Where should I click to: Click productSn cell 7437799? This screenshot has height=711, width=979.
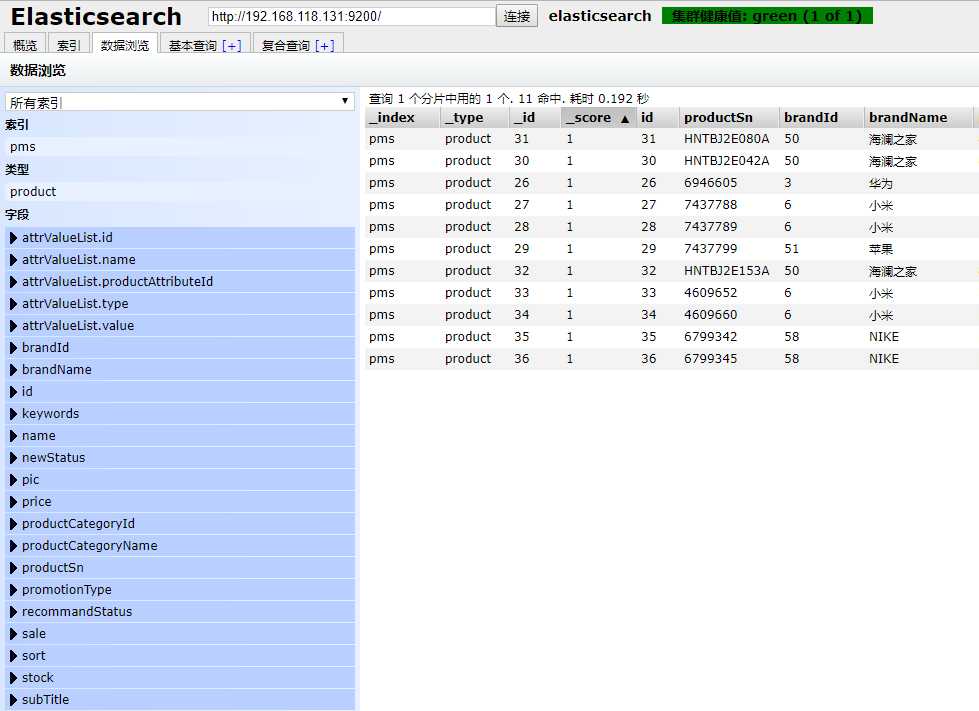click(711, 248)
